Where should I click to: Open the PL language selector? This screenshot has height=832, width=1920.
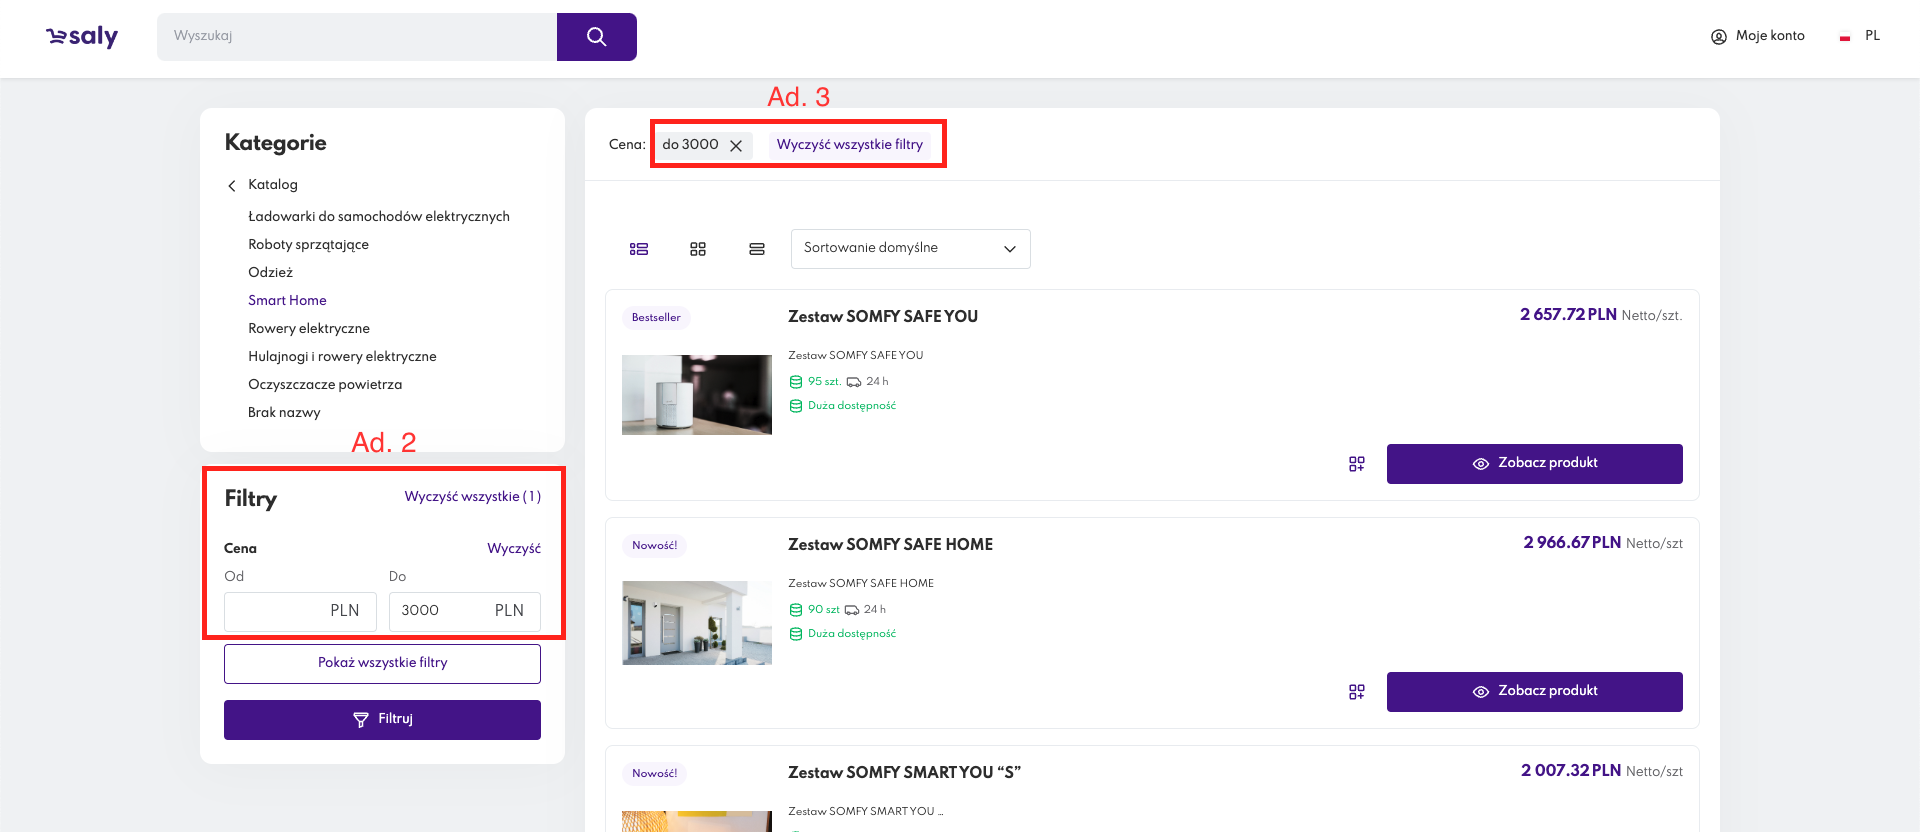coord(1861,36)
